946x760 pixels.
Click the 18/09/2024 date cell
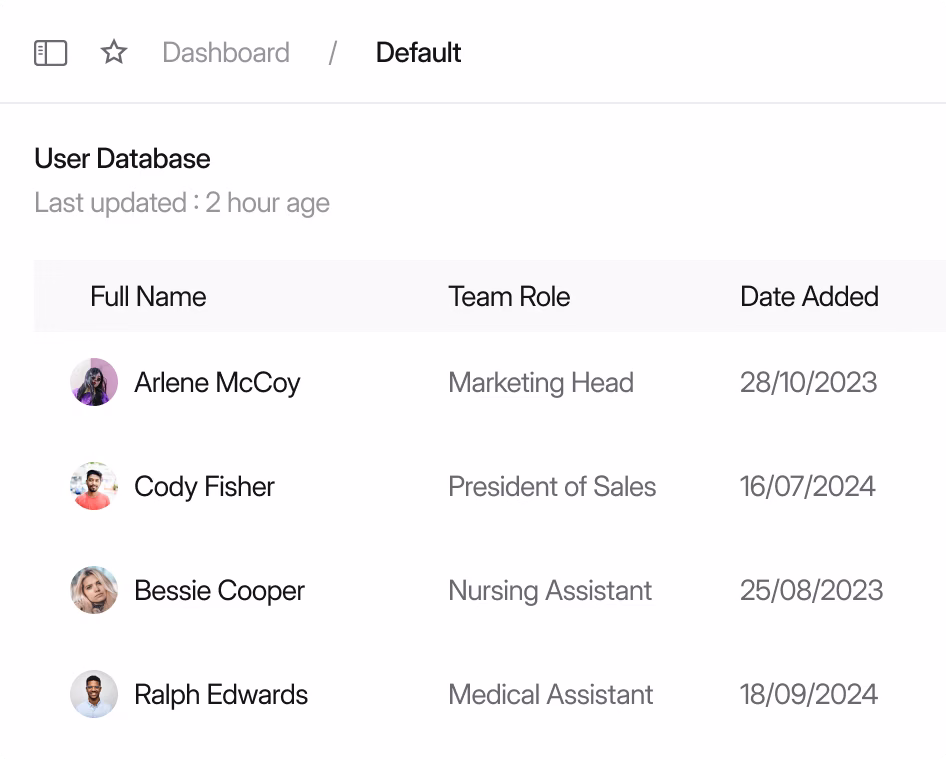coord(809,695)
